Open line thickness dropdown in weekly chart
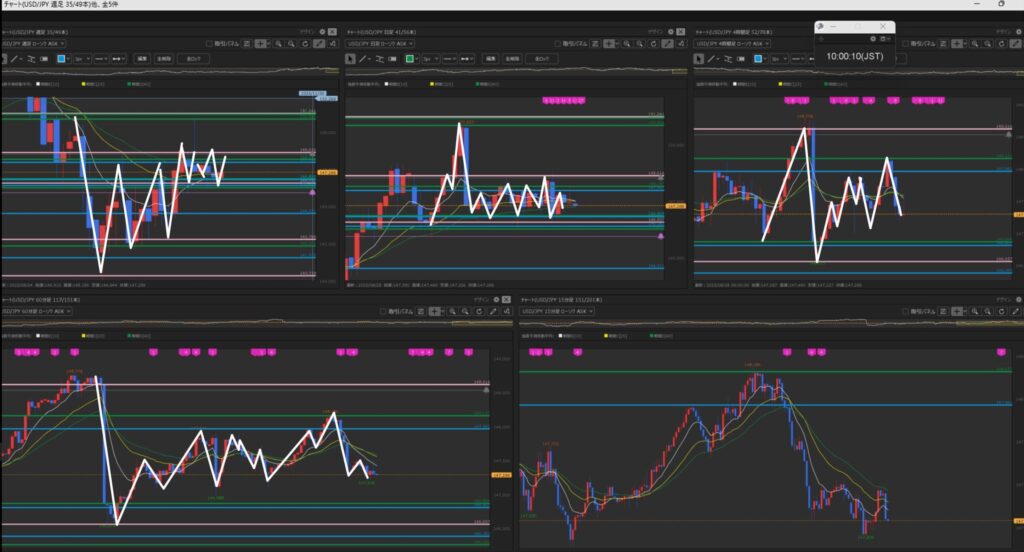 click(82, 59)
